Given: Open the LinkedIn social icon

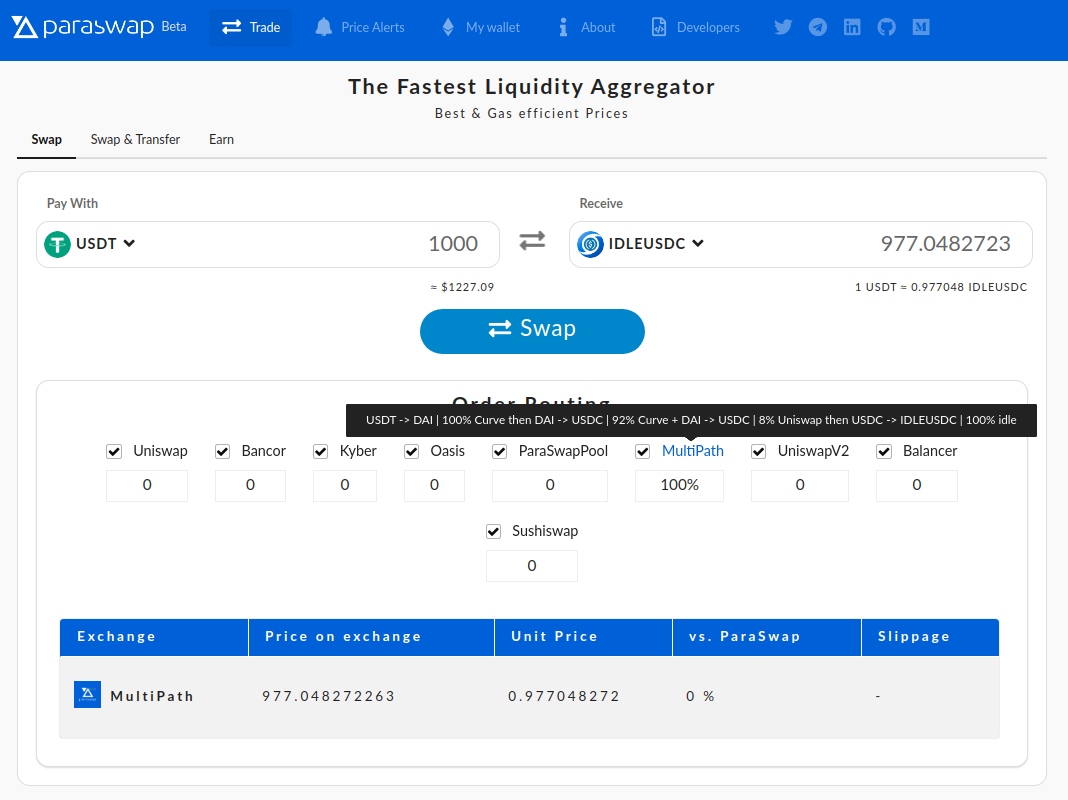Looking at the screenshot, I should (852, 27).
